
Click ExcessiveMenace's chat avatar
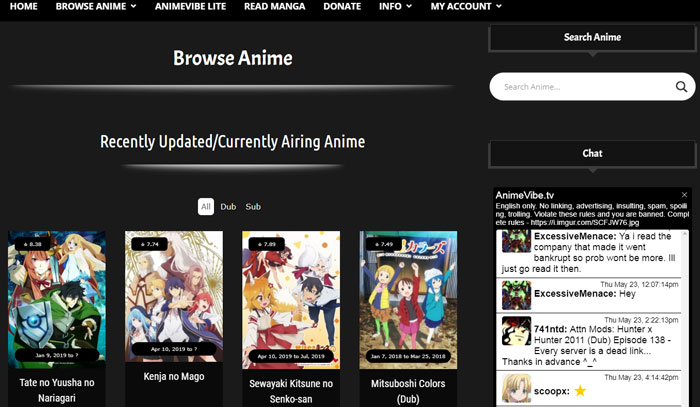[516, 293]
